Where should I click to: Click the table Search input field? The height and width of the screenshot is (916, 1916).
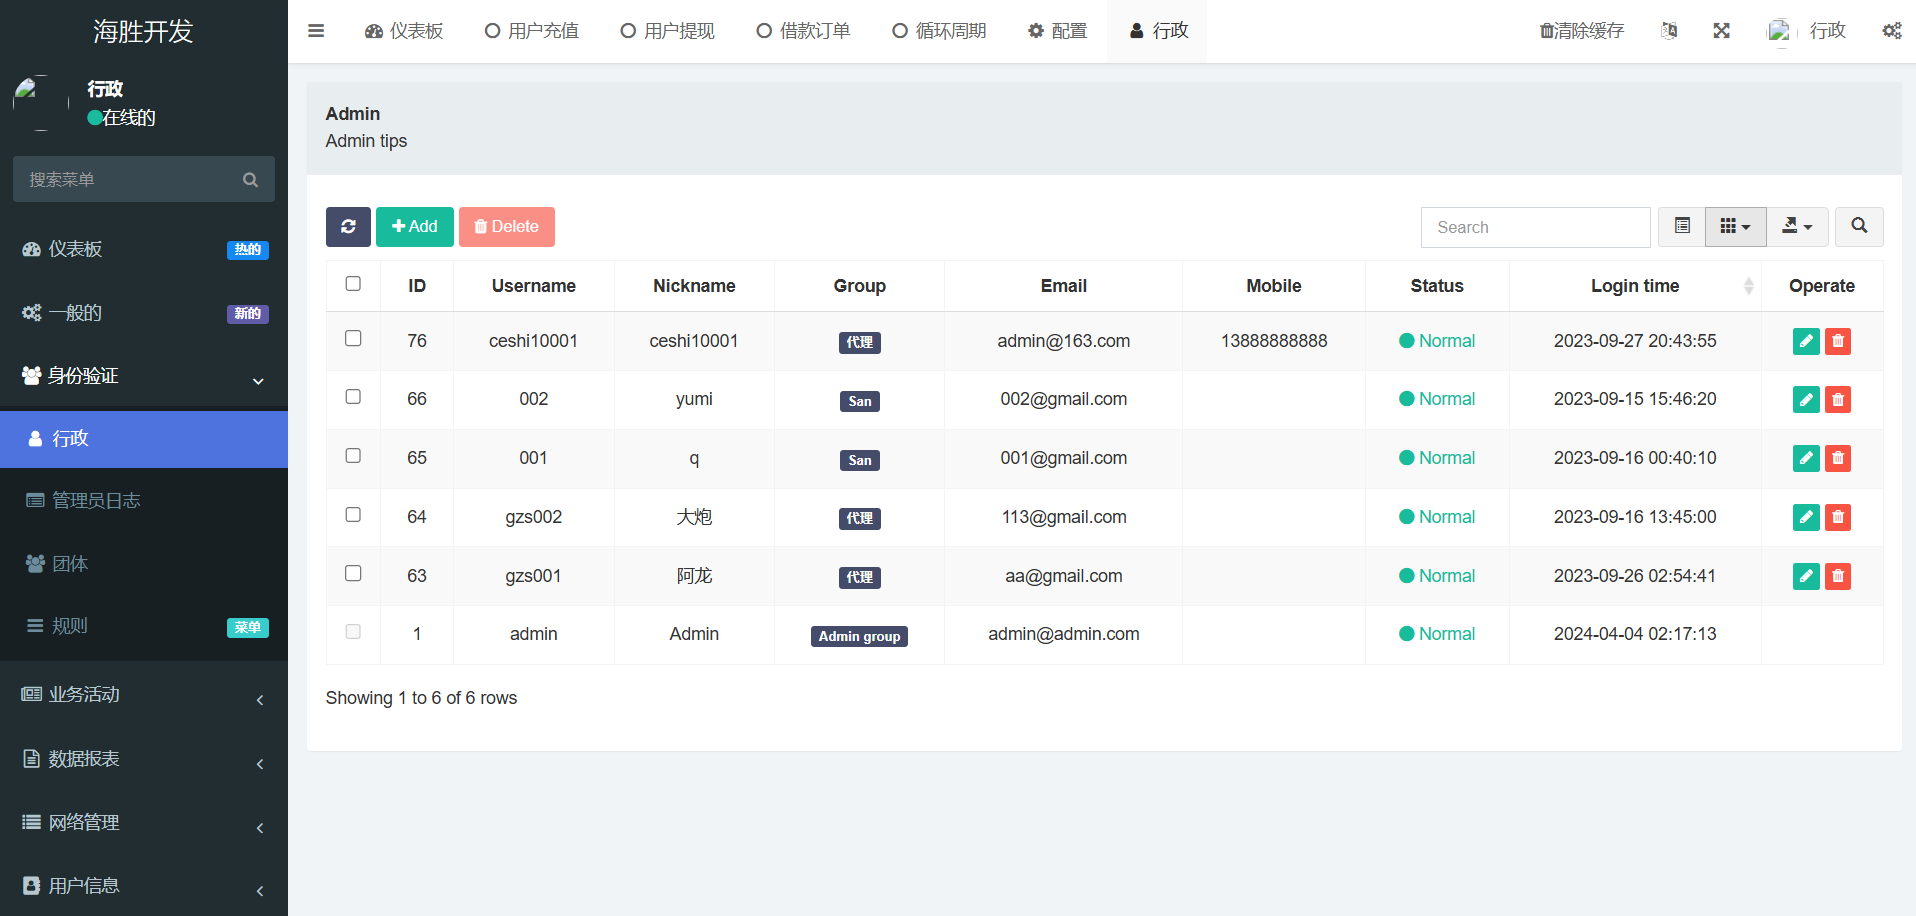pos(1535,228)
